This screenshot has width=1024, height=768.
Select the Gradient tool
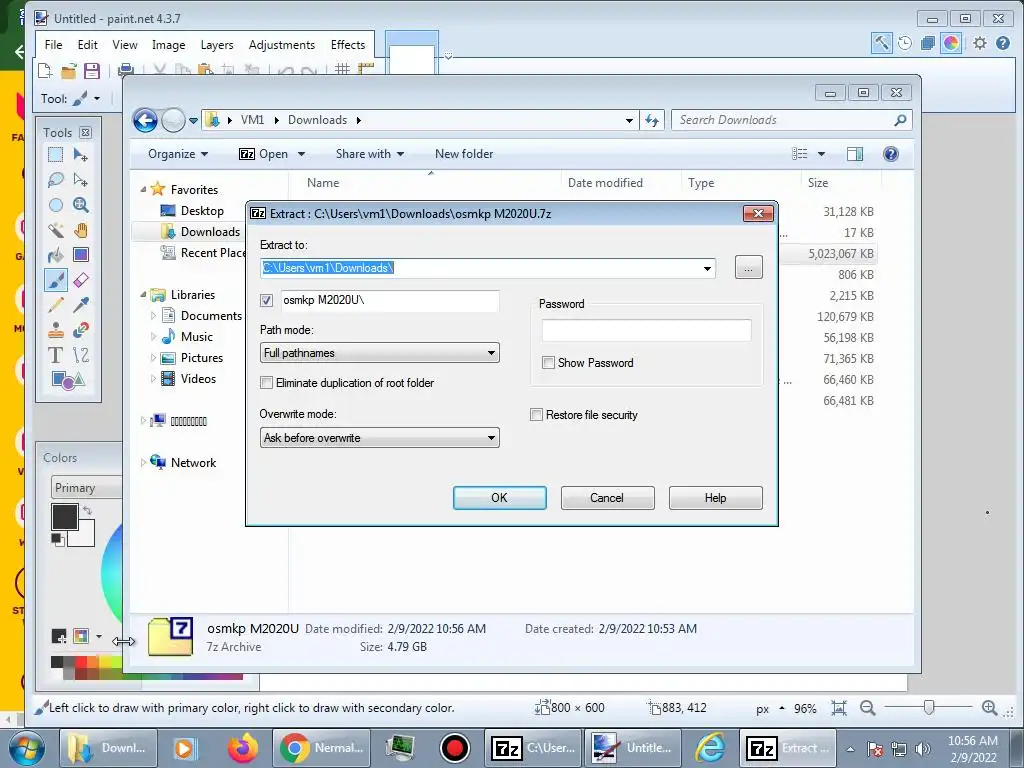[x=81, y=255]
